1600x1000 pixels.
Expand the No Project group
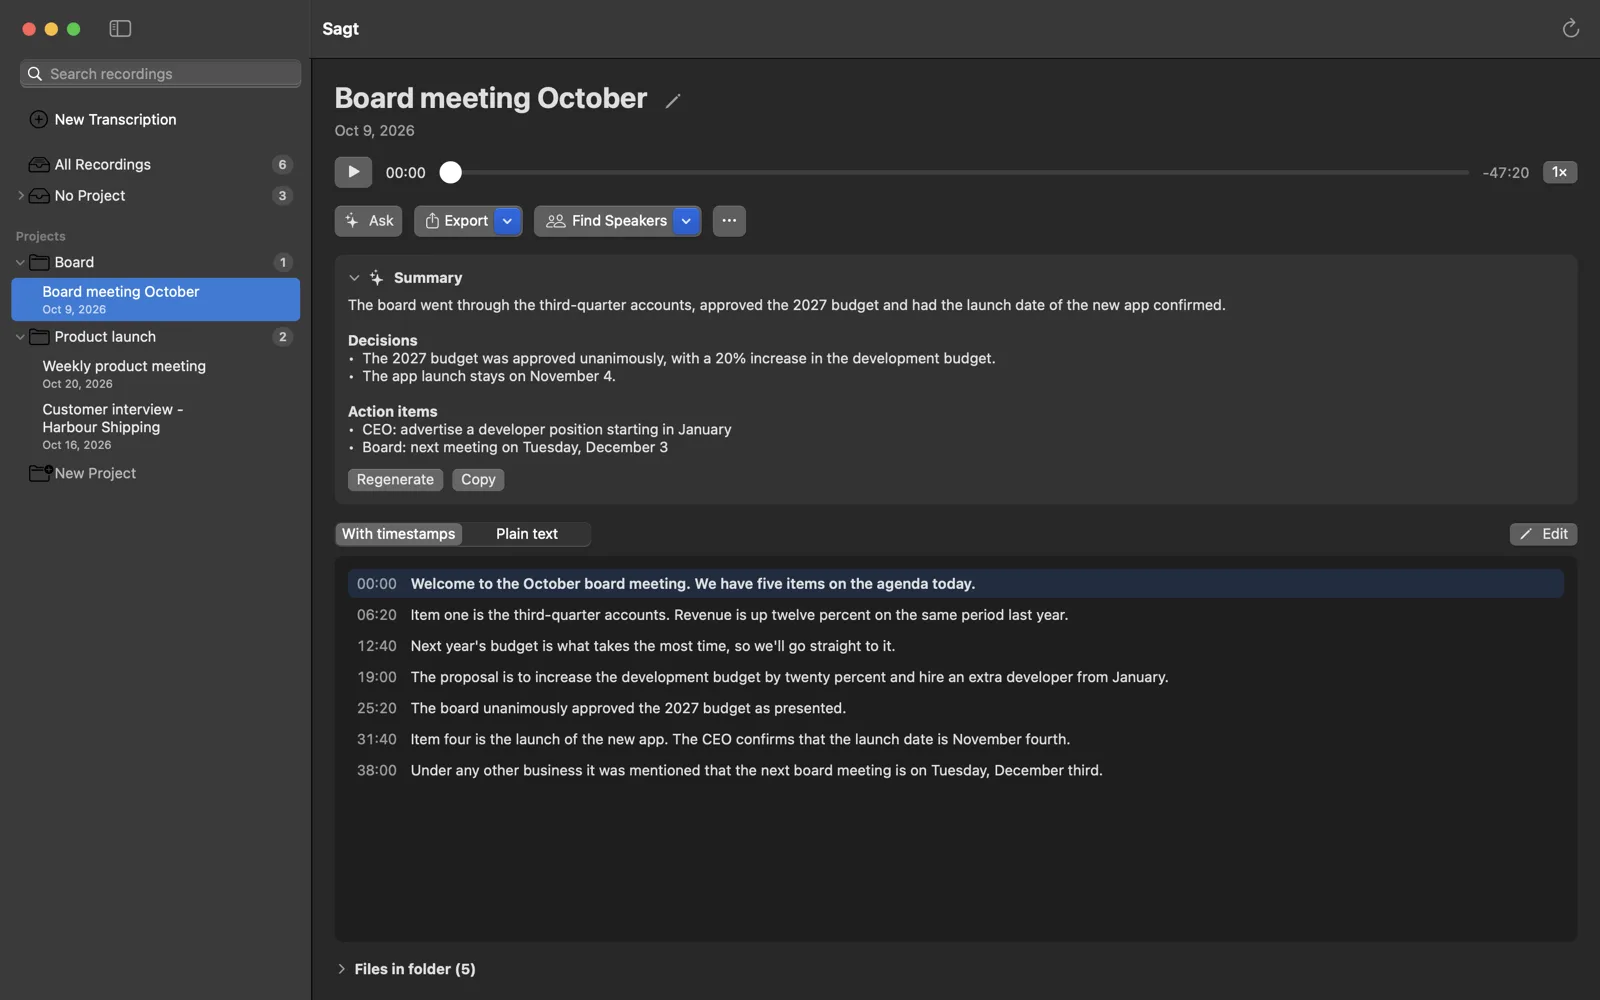click(20, 196)
